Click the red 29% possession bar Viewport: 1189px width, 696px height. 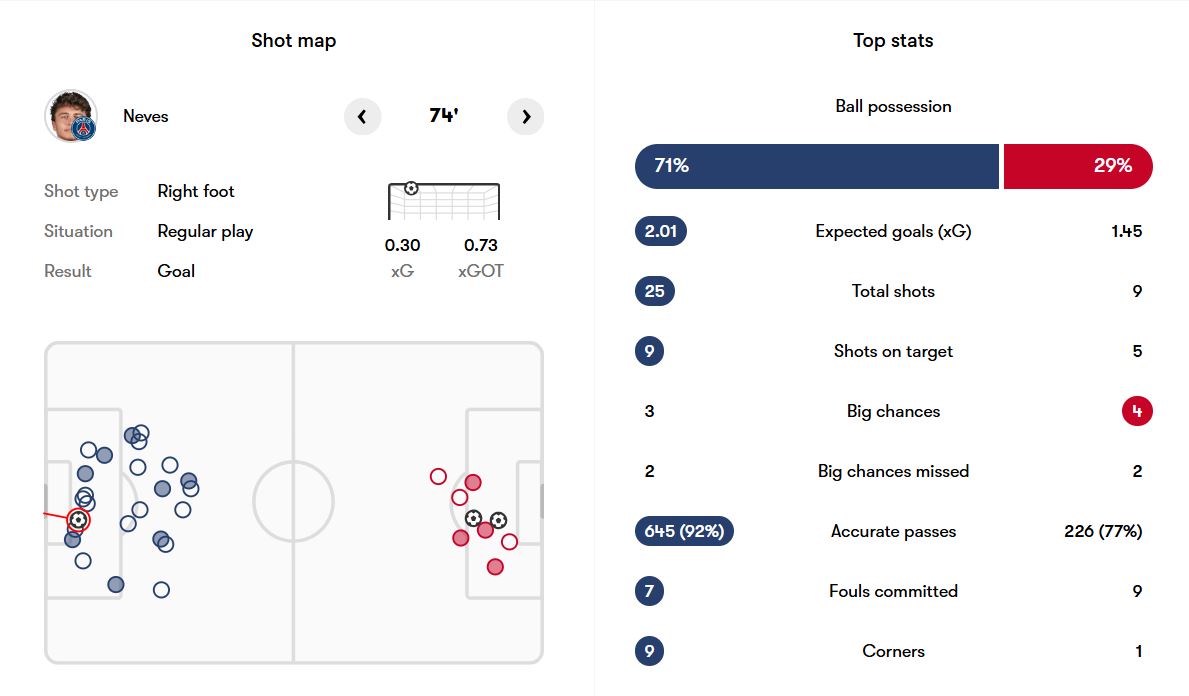coord(1077,166)
